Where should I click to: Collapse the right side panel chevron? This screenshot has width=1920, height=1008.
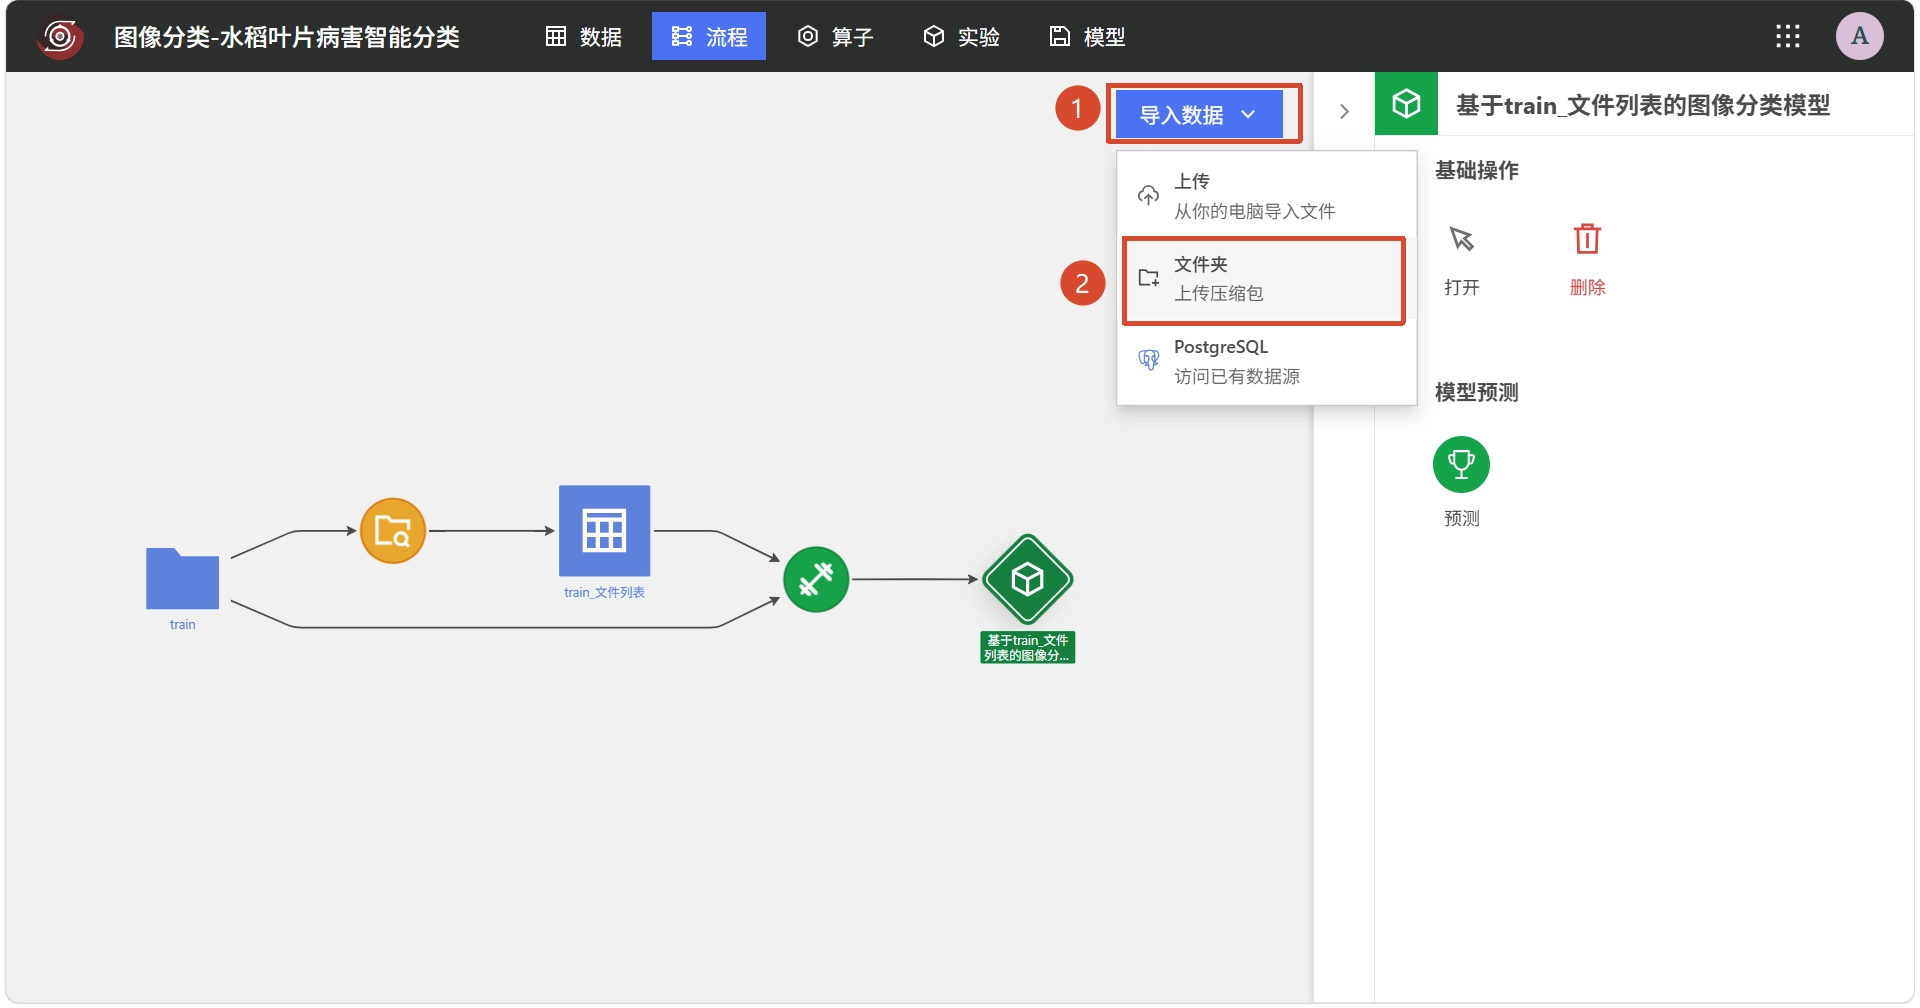coord(1344,111)
